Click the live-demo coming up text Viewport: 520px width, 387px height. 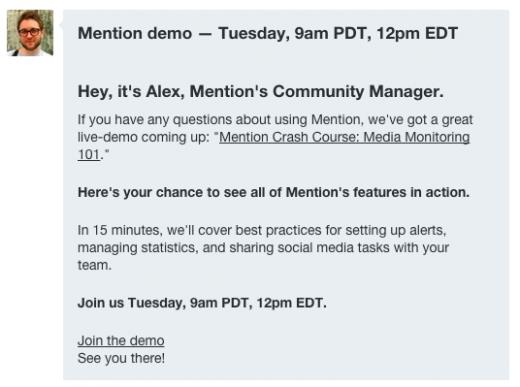[144, 137]
